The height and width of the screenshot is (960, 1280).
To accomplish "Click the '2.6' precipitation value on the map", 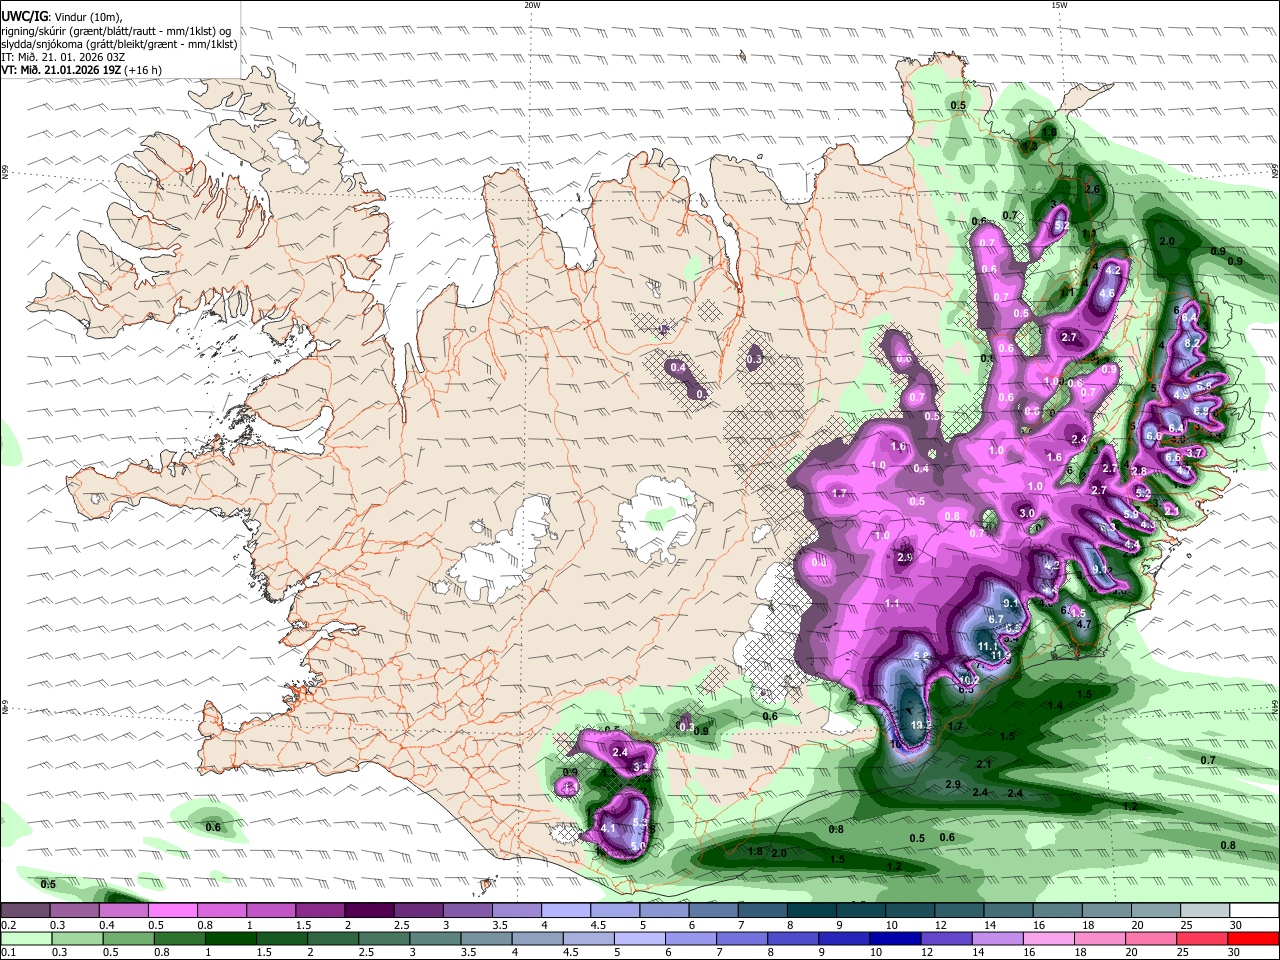I will pos(1092,189).
